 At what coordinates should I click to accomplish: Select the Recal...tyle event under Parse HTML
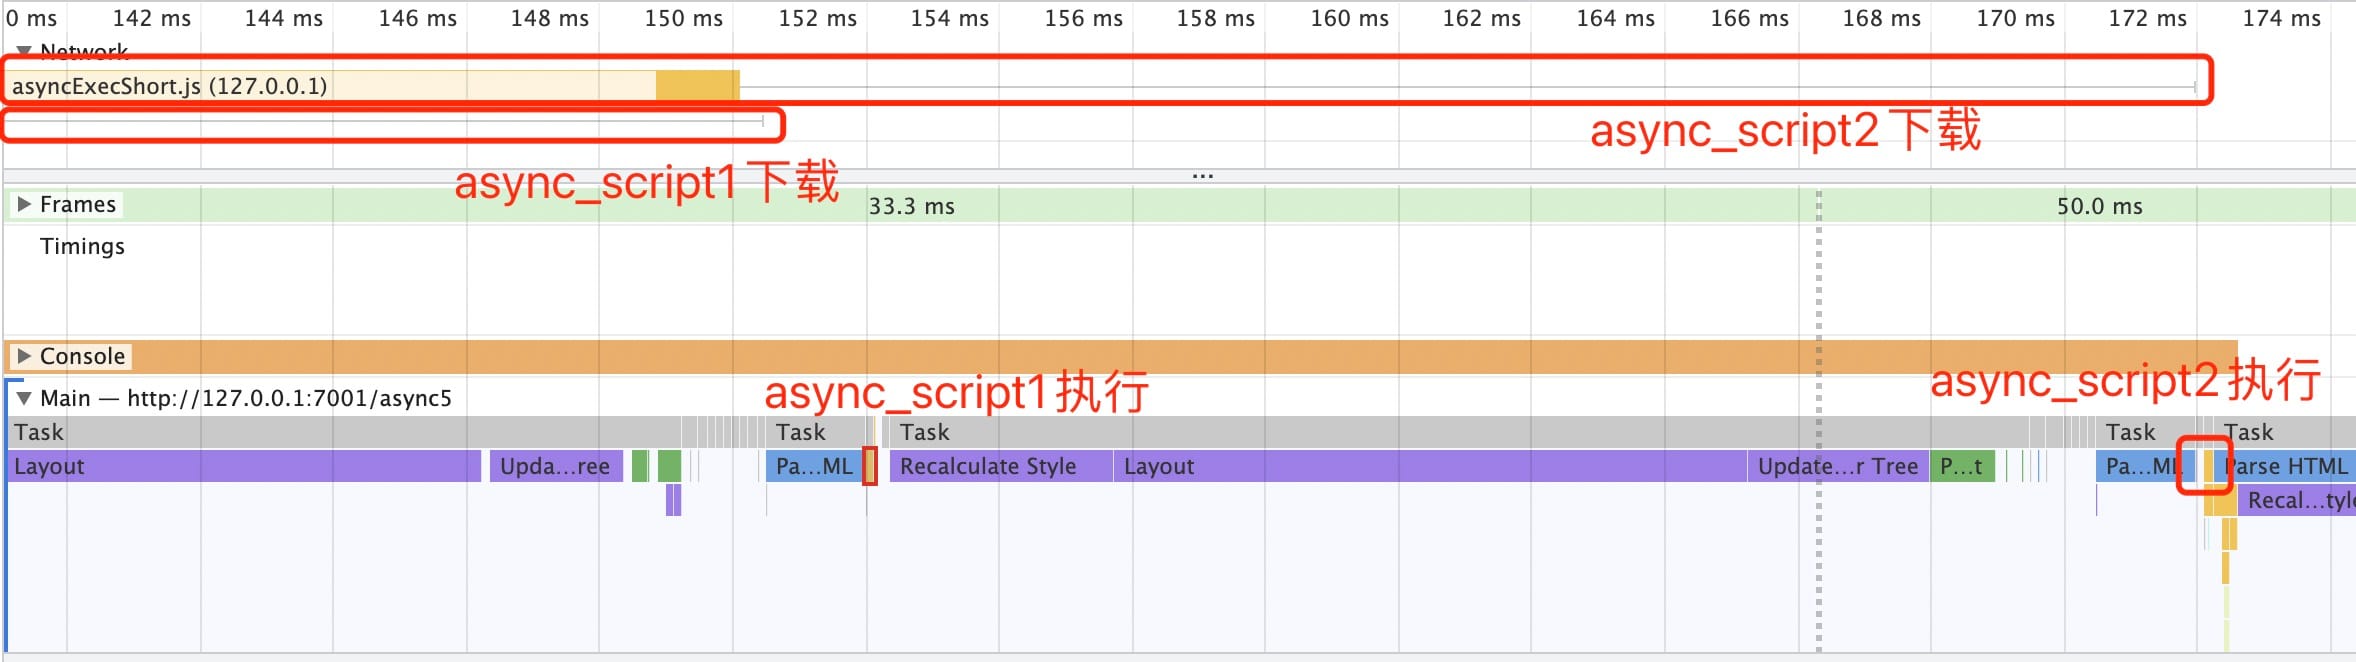click(x=2297, y=500)
